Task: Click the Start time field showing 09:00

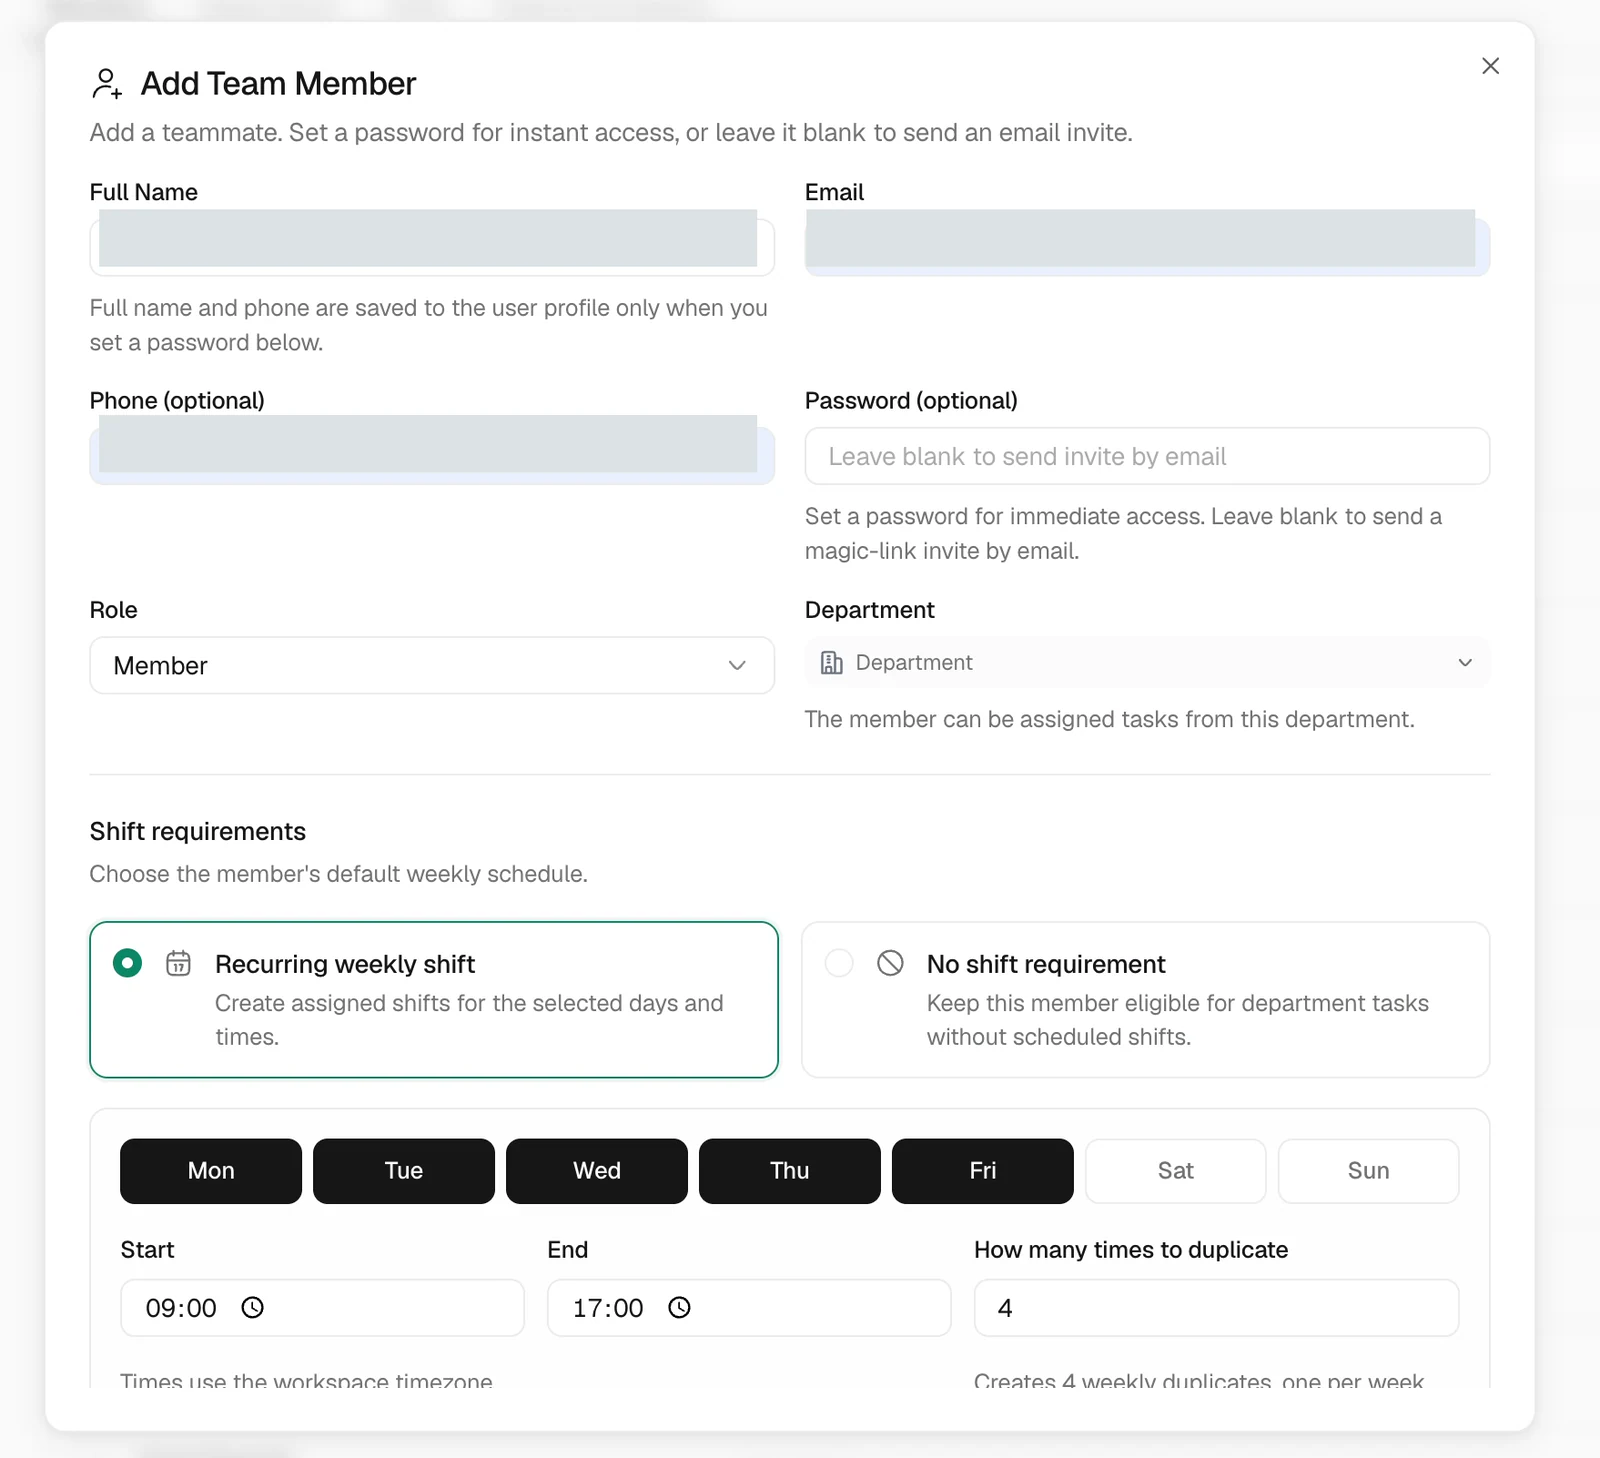Action: [322, 1308]
